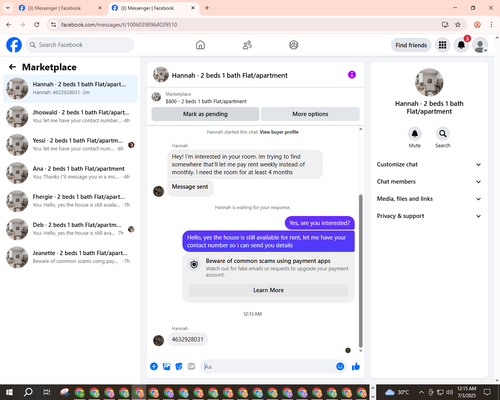Screen dimensions: 500x400
Task: Click the back arrow beside Marketplace
Action: (x=12, y=67)
